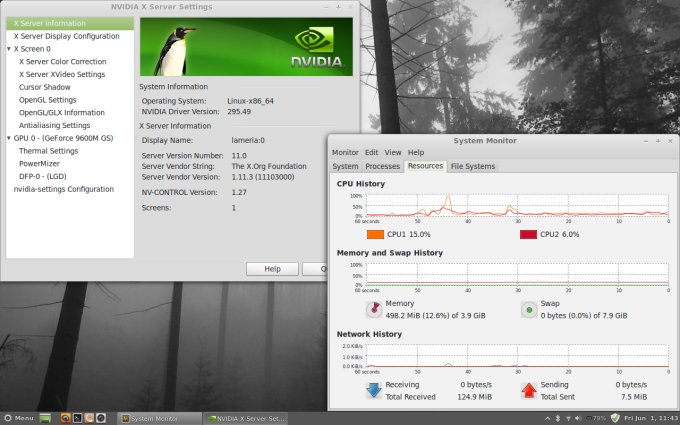680x425 pixels.
Task: Click the battery 79% indicator
Action: tap(596, 418)
